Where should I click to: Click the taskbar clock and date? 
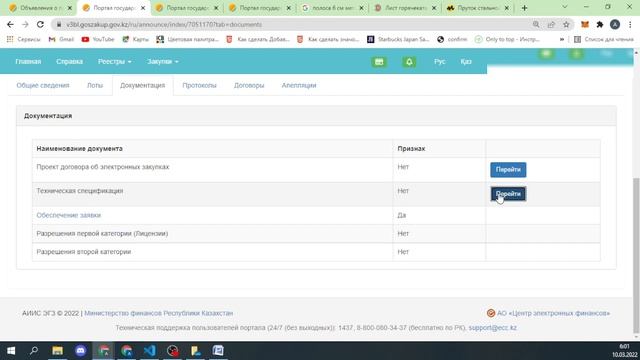point(624,351)
